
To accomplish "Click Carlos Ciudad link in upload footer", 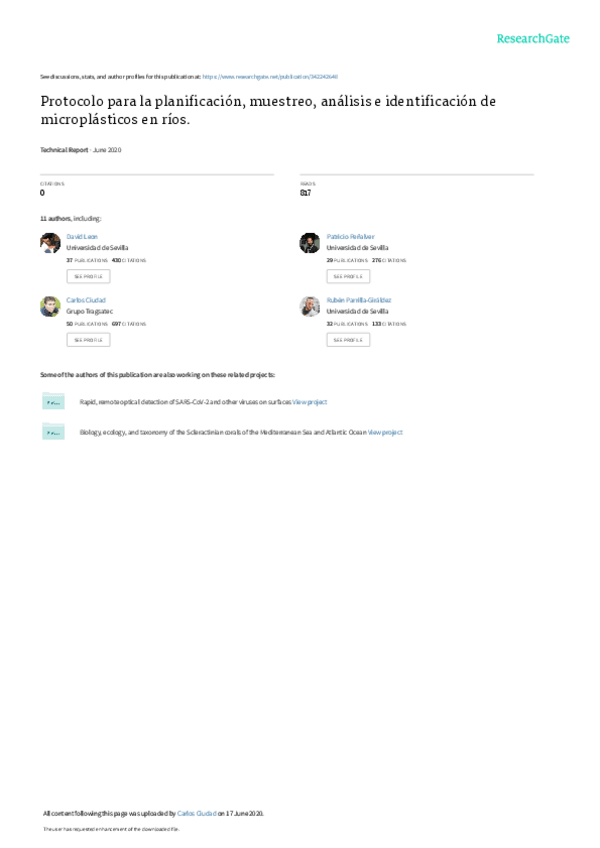I will pyautogui.click(x=197, y=813).
